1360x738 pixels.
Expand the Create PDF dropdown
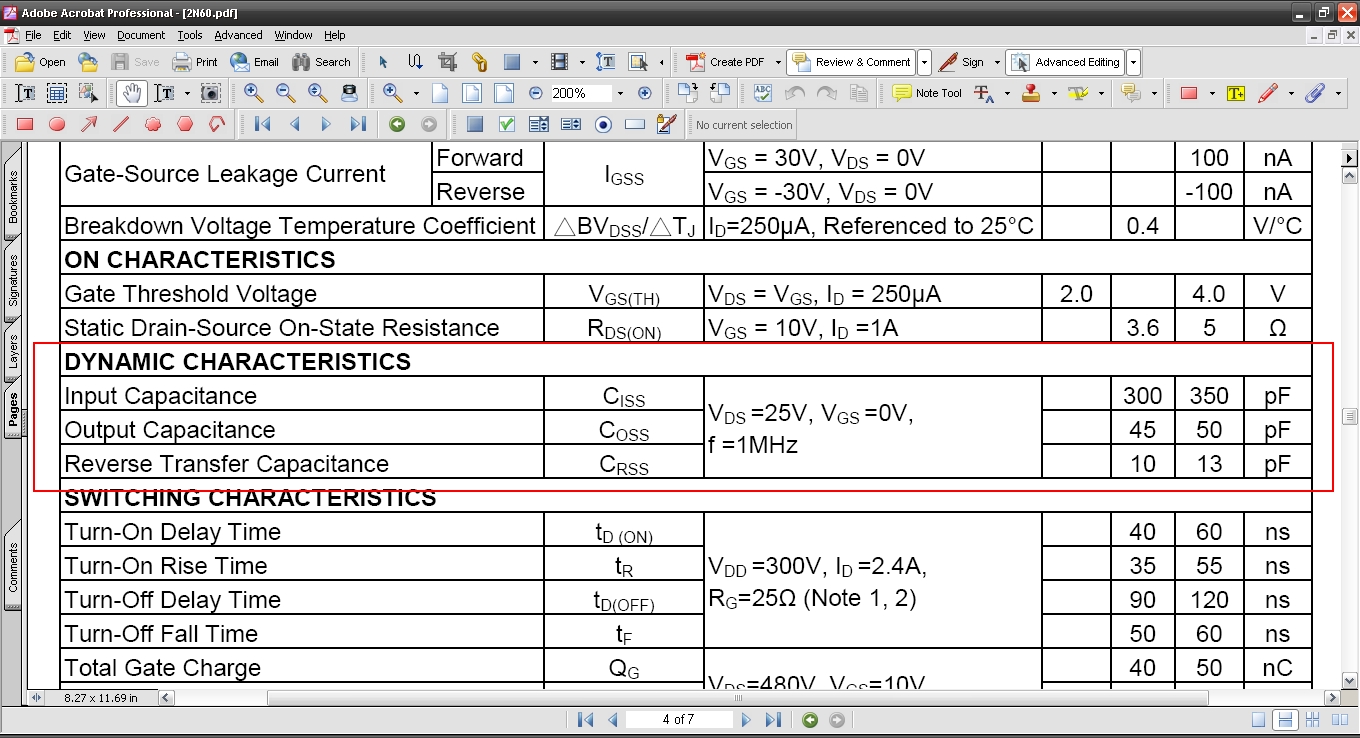pos(778,62)
